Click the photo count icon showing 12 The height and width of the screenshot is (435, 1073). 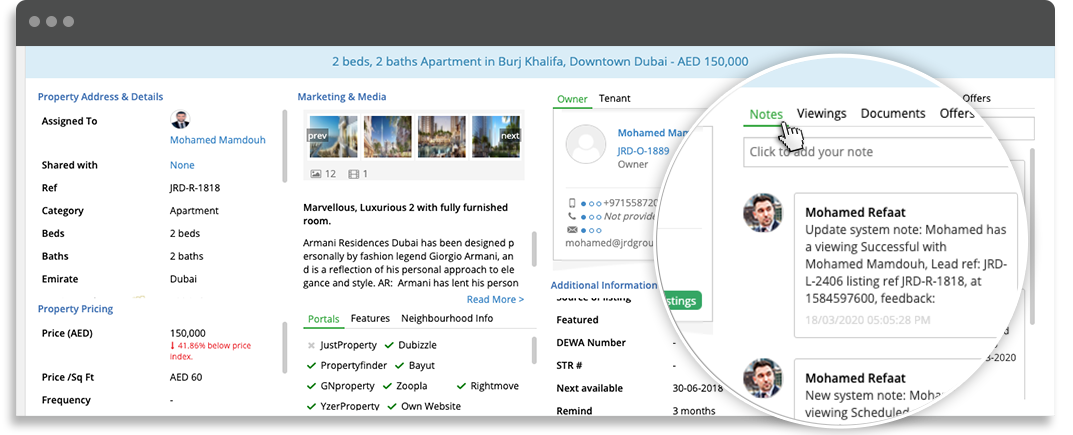click(315, 174)
